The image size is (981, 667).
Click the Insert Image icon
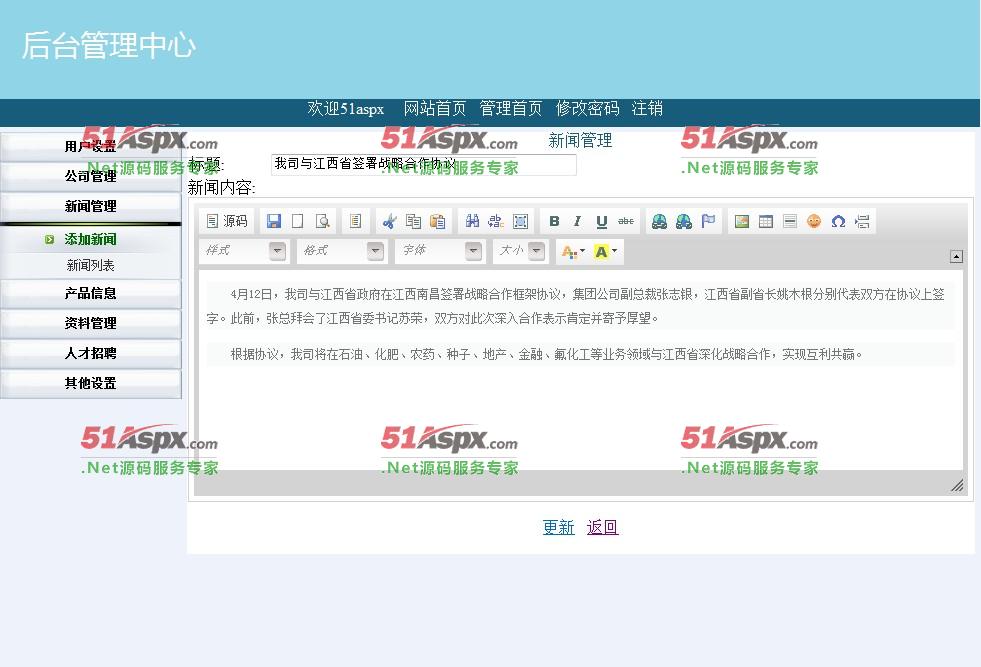(x=742, y=221)
